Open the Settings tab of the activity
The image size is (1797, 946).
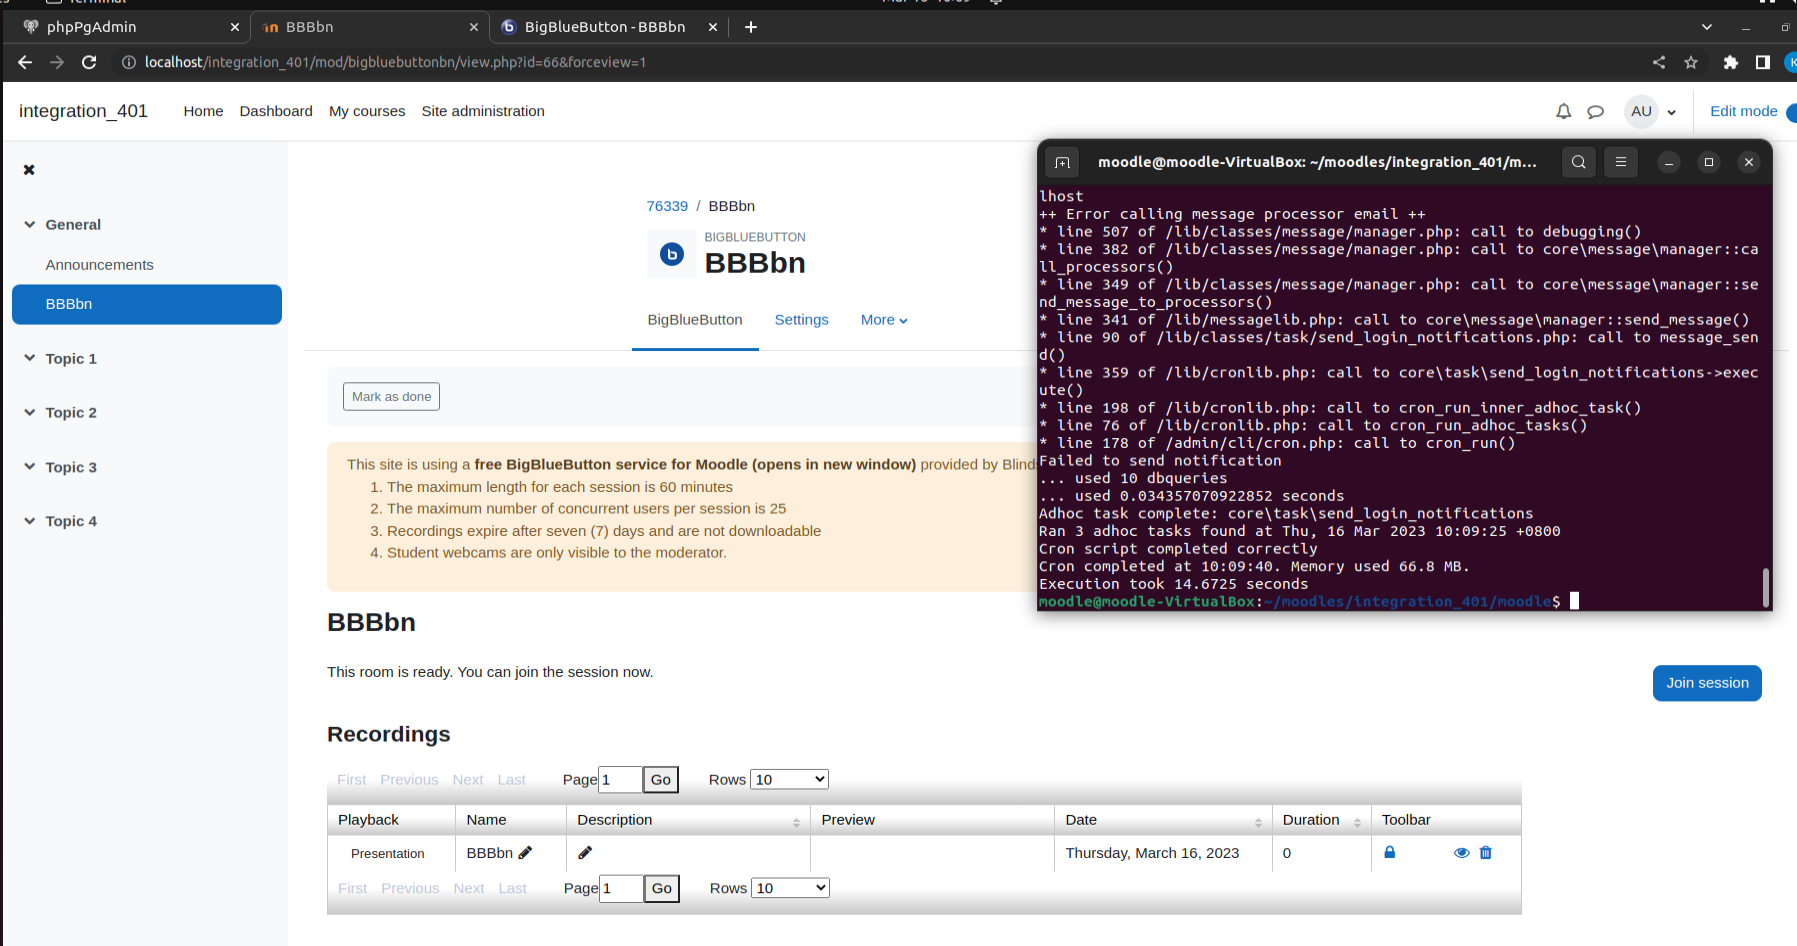801,320
